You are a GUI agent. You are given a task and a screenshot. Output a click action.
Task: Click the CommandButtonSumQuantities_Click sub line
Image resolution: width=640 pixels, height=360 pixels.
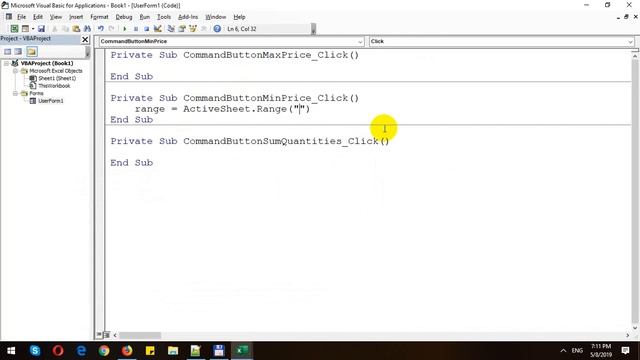click(x=249, y=141)
